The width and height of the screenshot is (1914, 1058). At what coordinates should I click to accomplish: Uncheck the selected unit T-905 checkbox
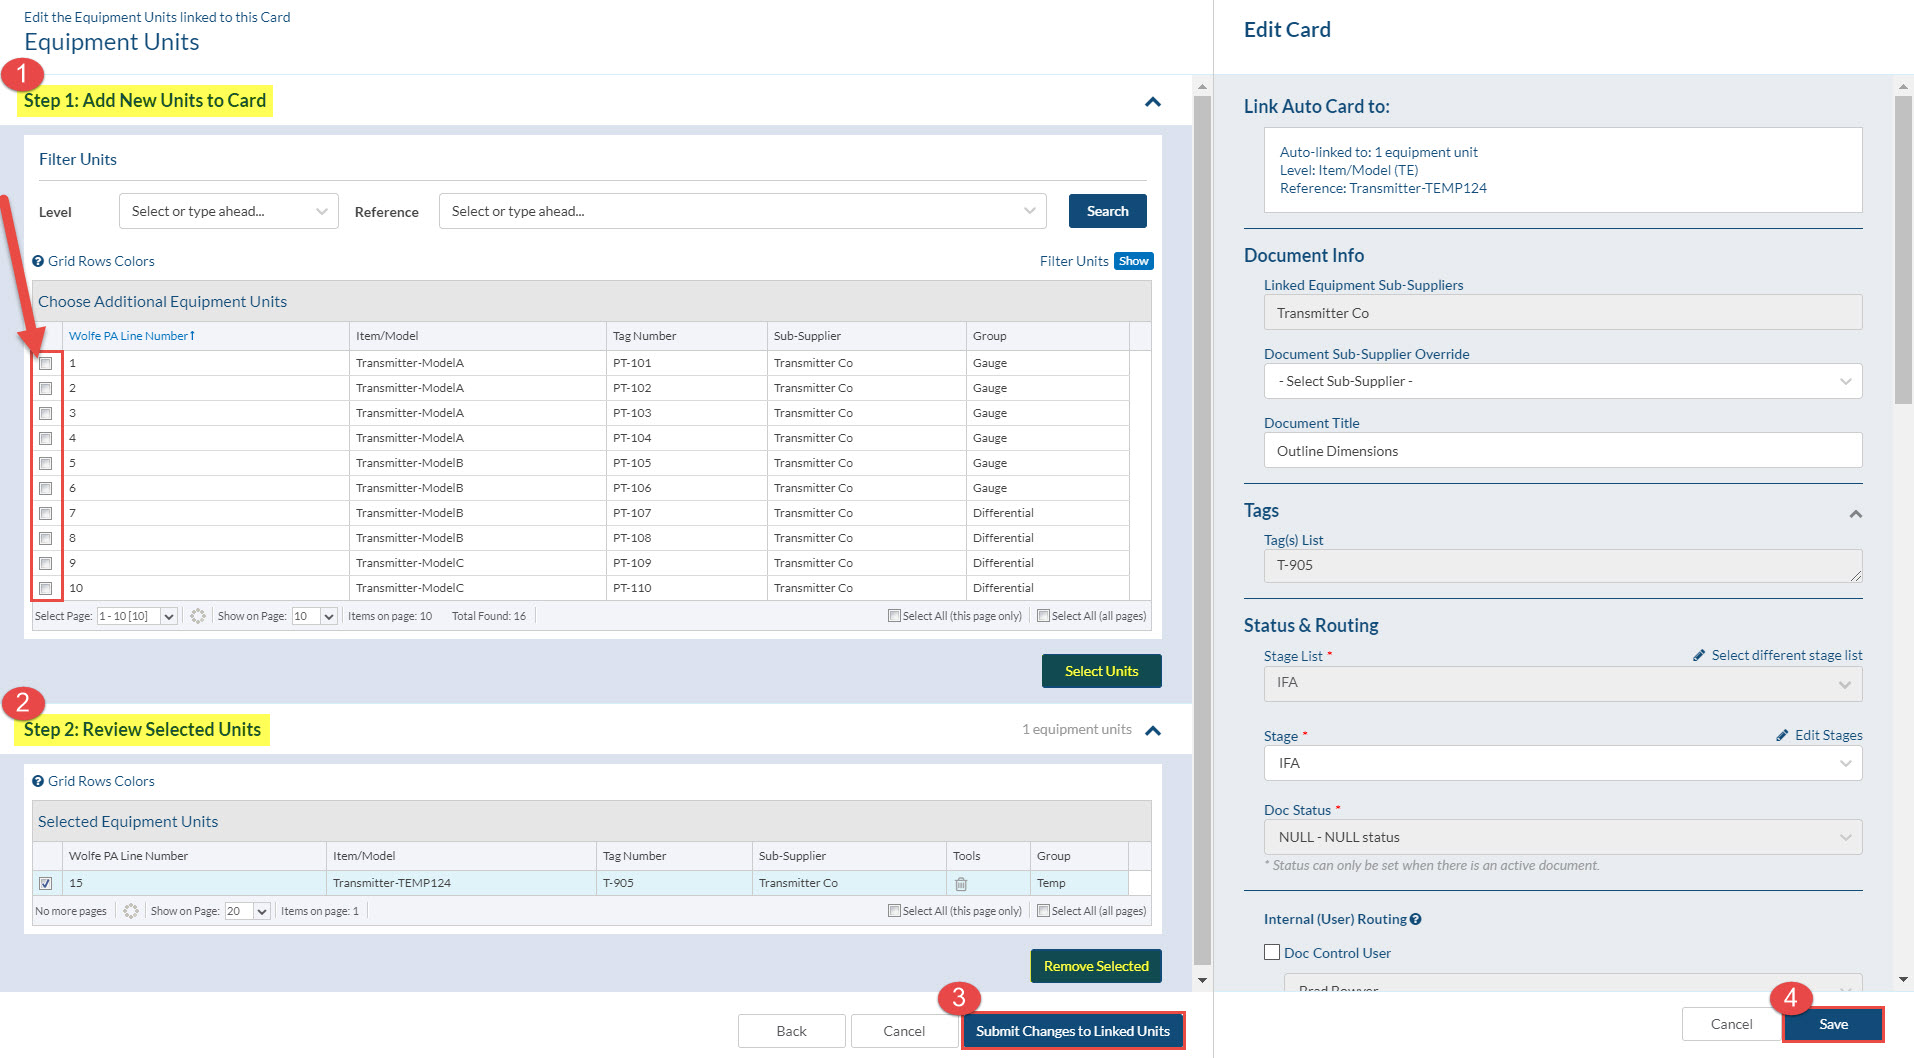[x=45, y=883]
